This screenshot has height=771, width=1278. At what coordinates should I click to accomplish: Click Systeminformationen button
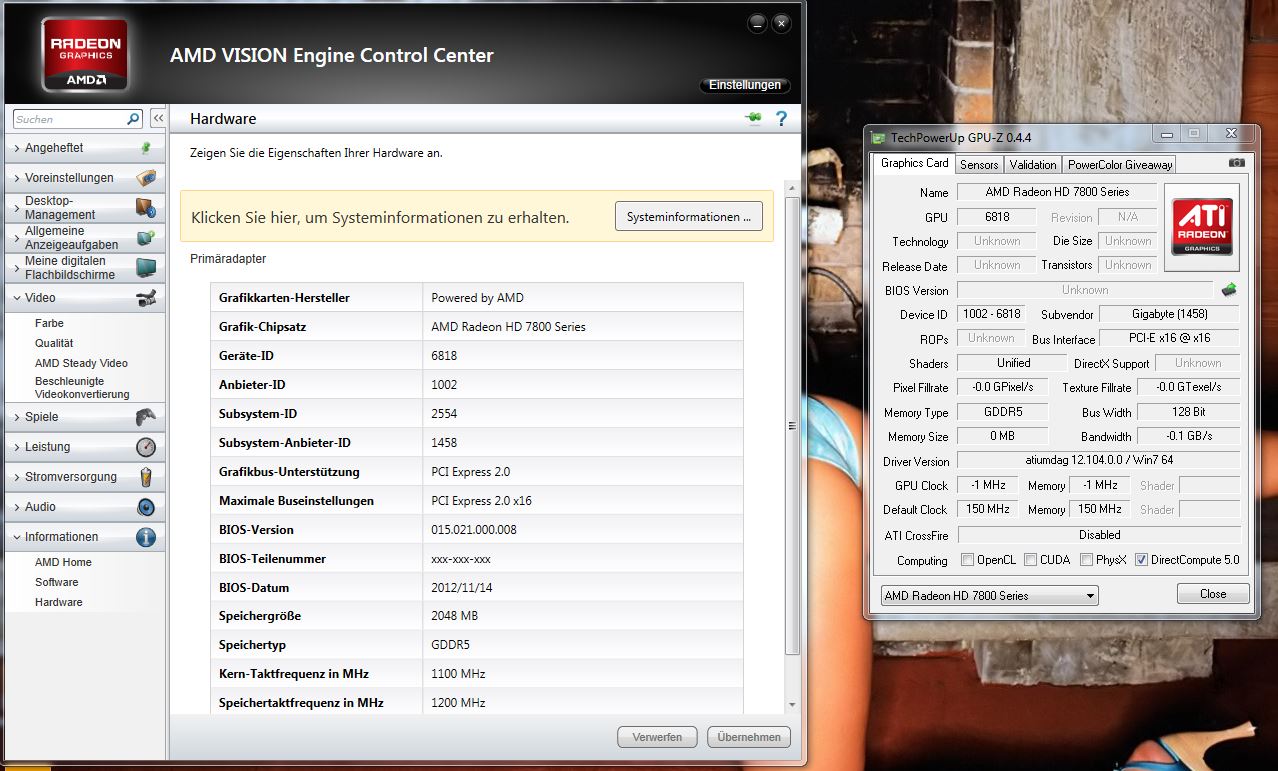point(688,216)
